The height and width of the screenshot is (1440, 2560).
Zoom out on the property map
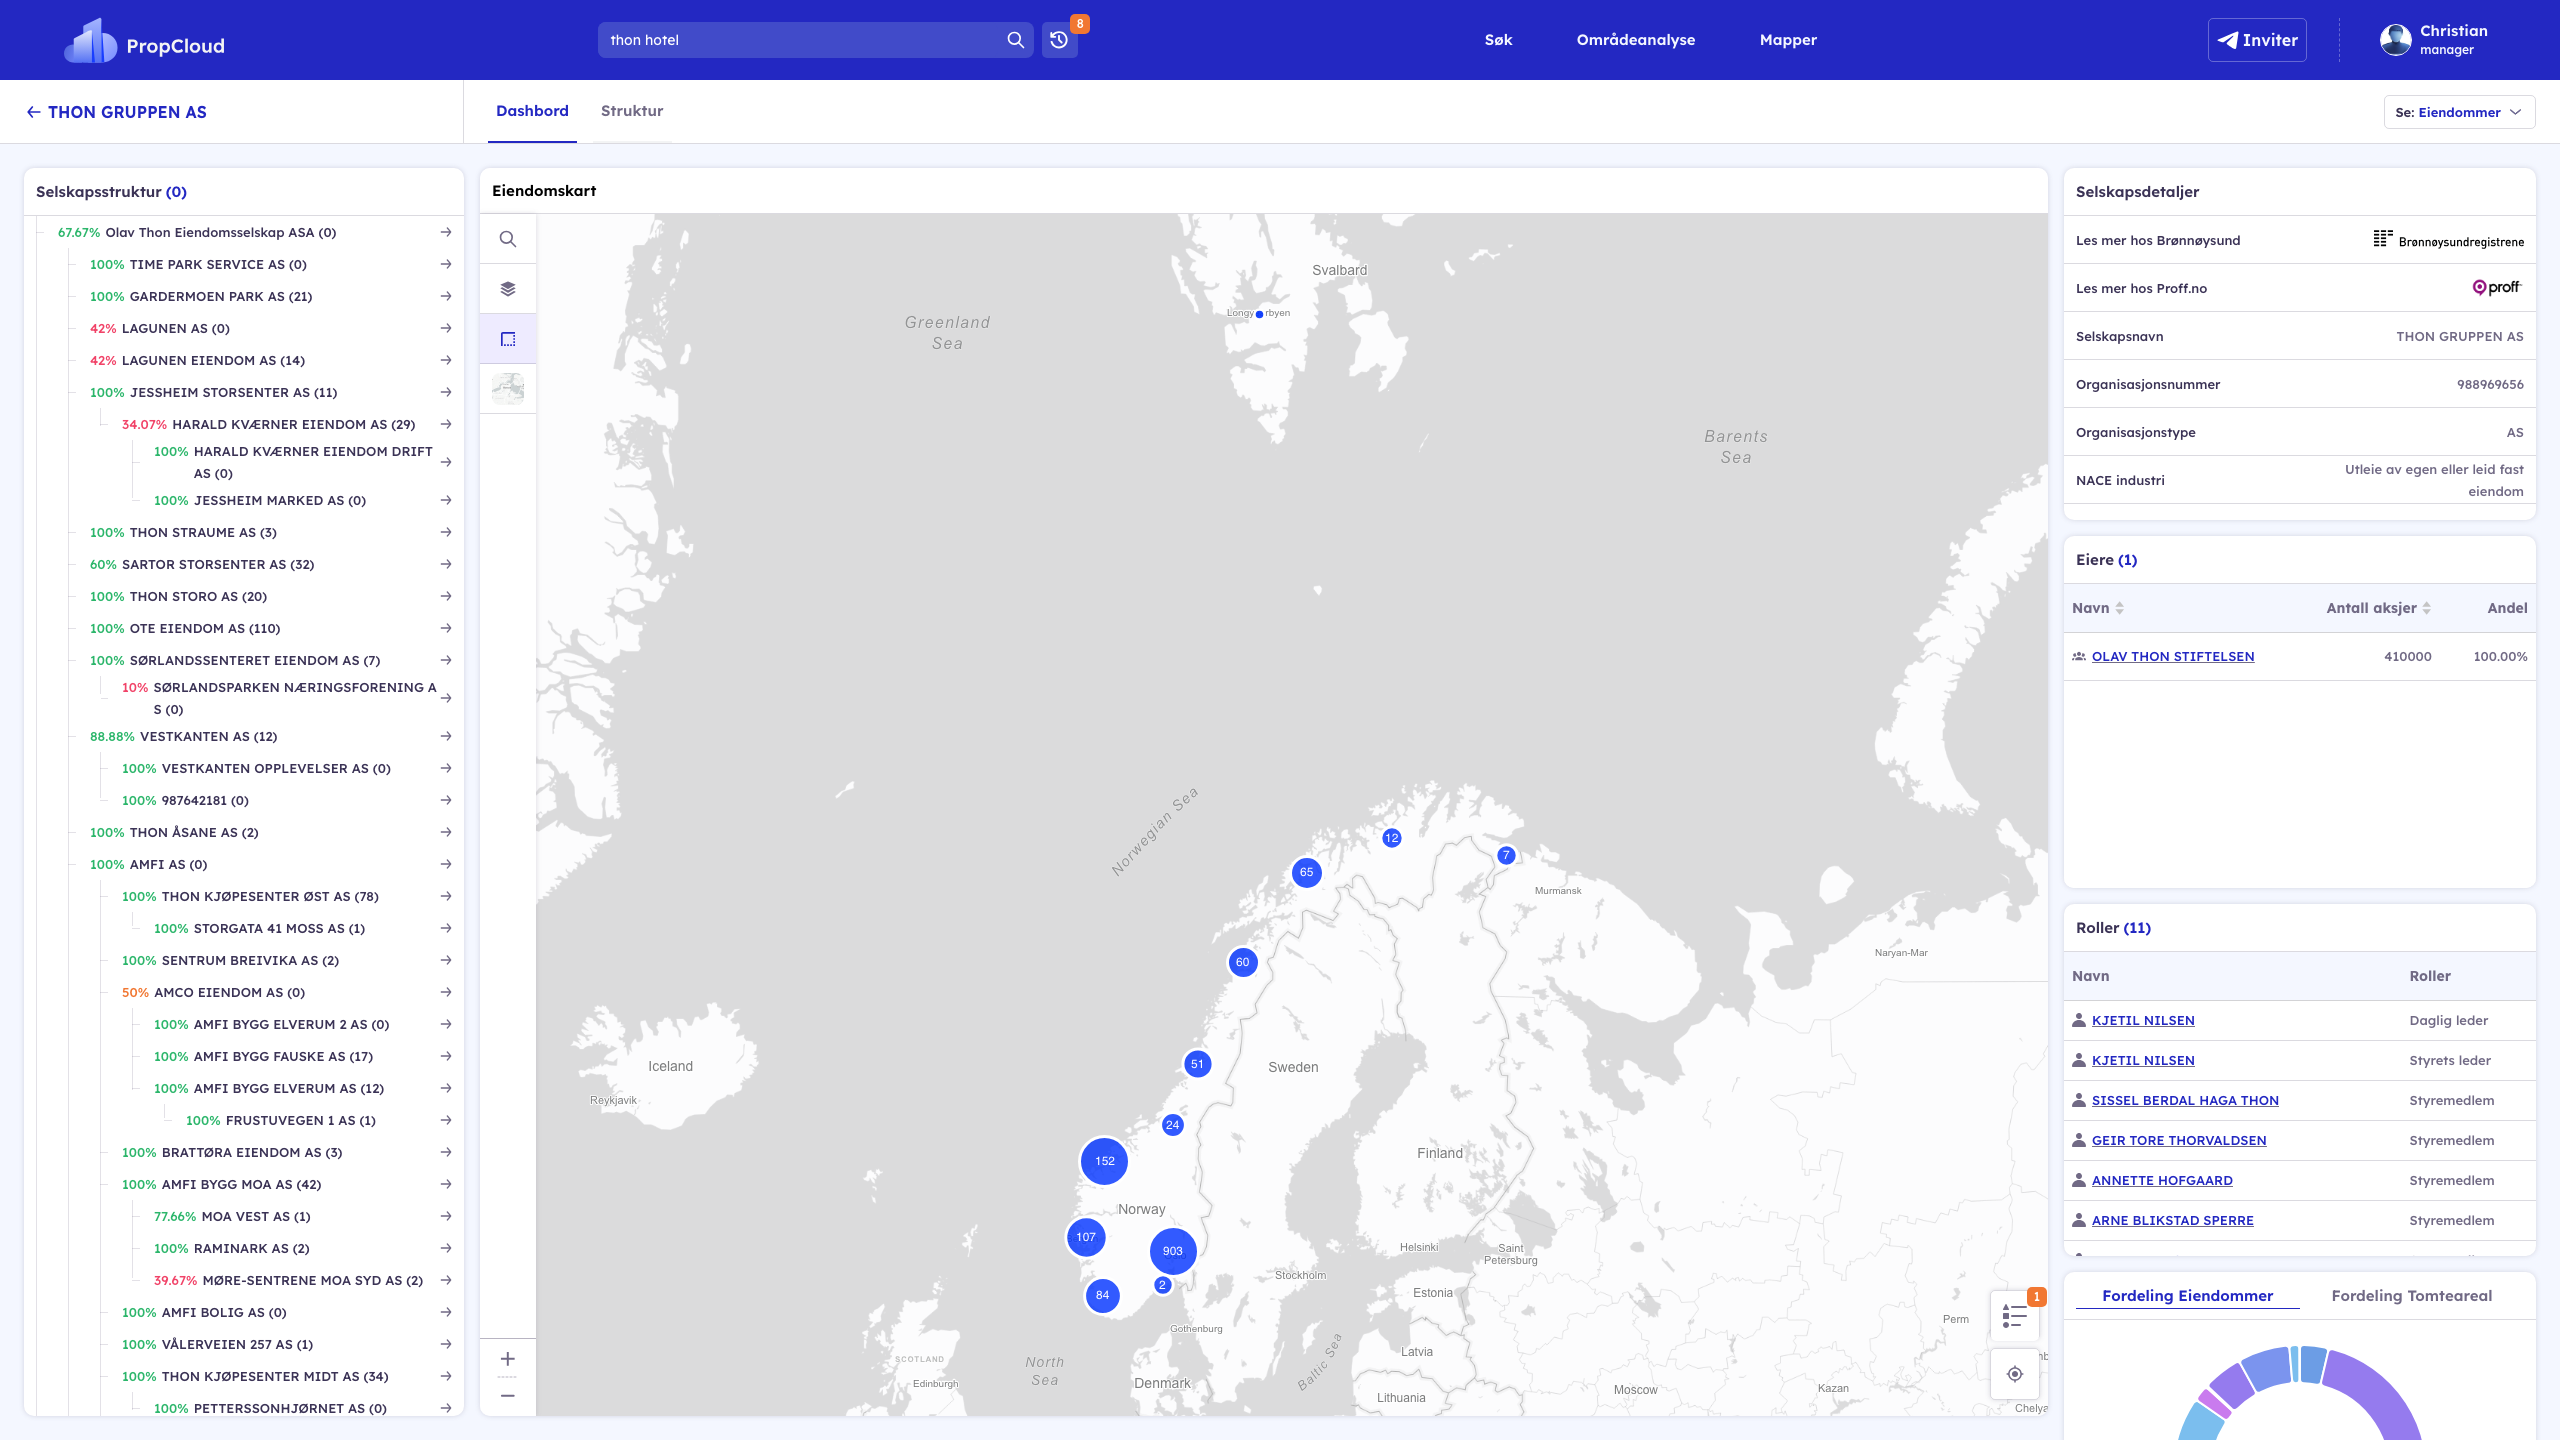click(x=508, y=1395)
